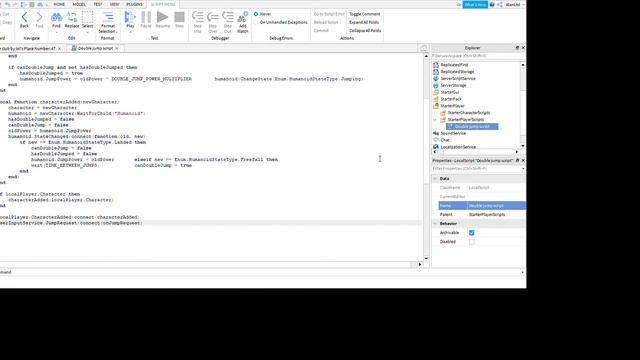Start Play test

[x=130, y=20]
